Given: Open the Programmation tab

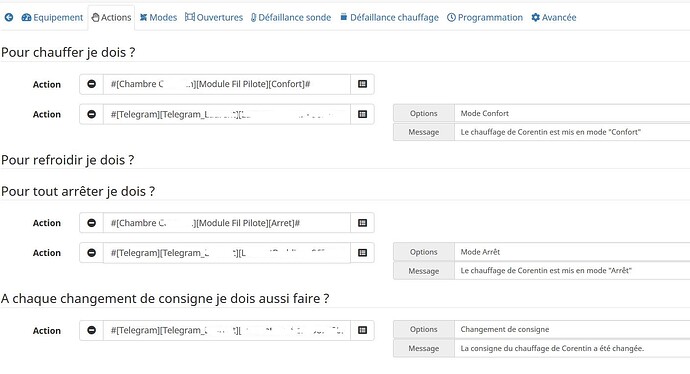Looking at the screenshot, I should pyautogui.click(x=485, y=18).
